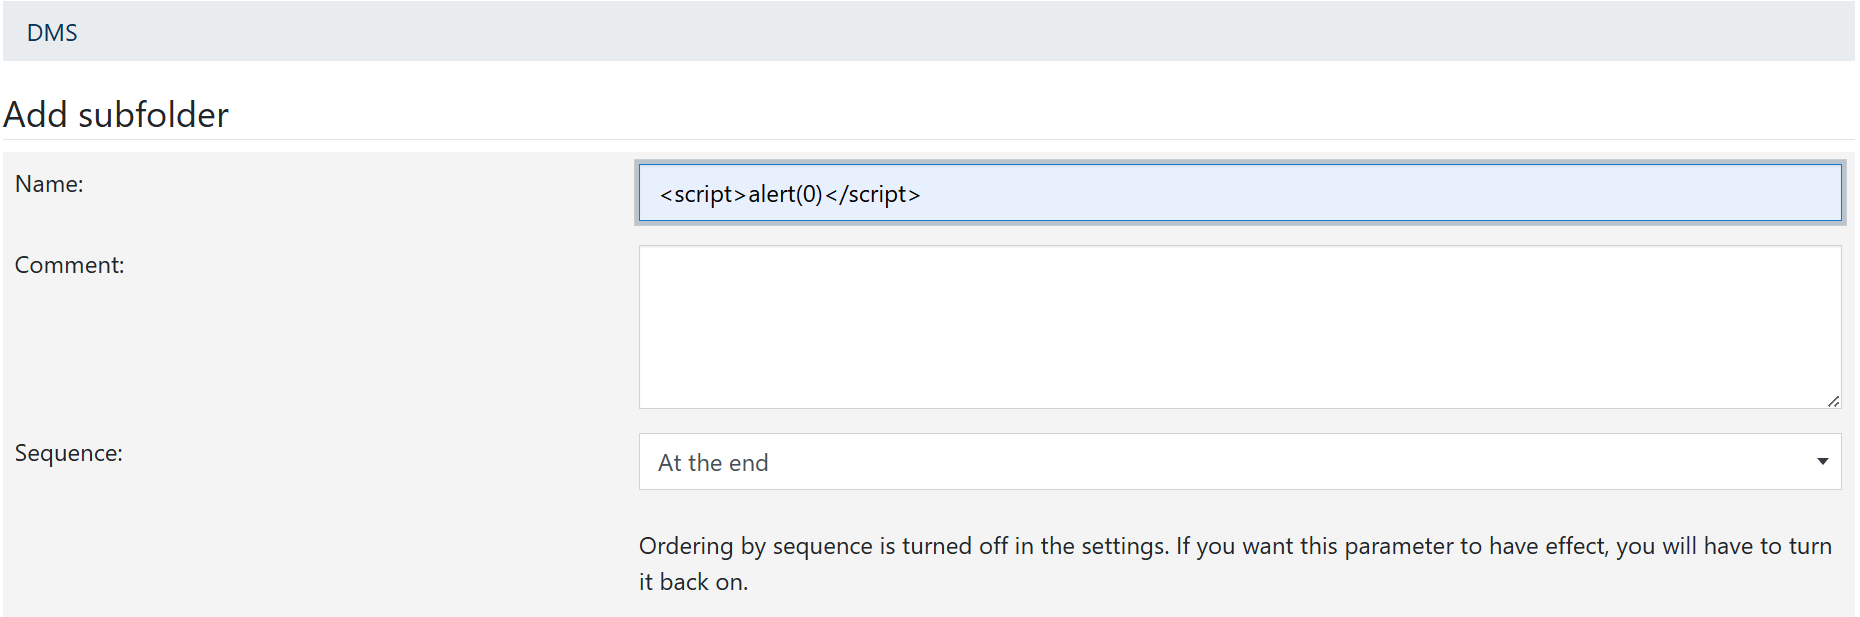Open the Sequence dropdown

point(1240,462)
